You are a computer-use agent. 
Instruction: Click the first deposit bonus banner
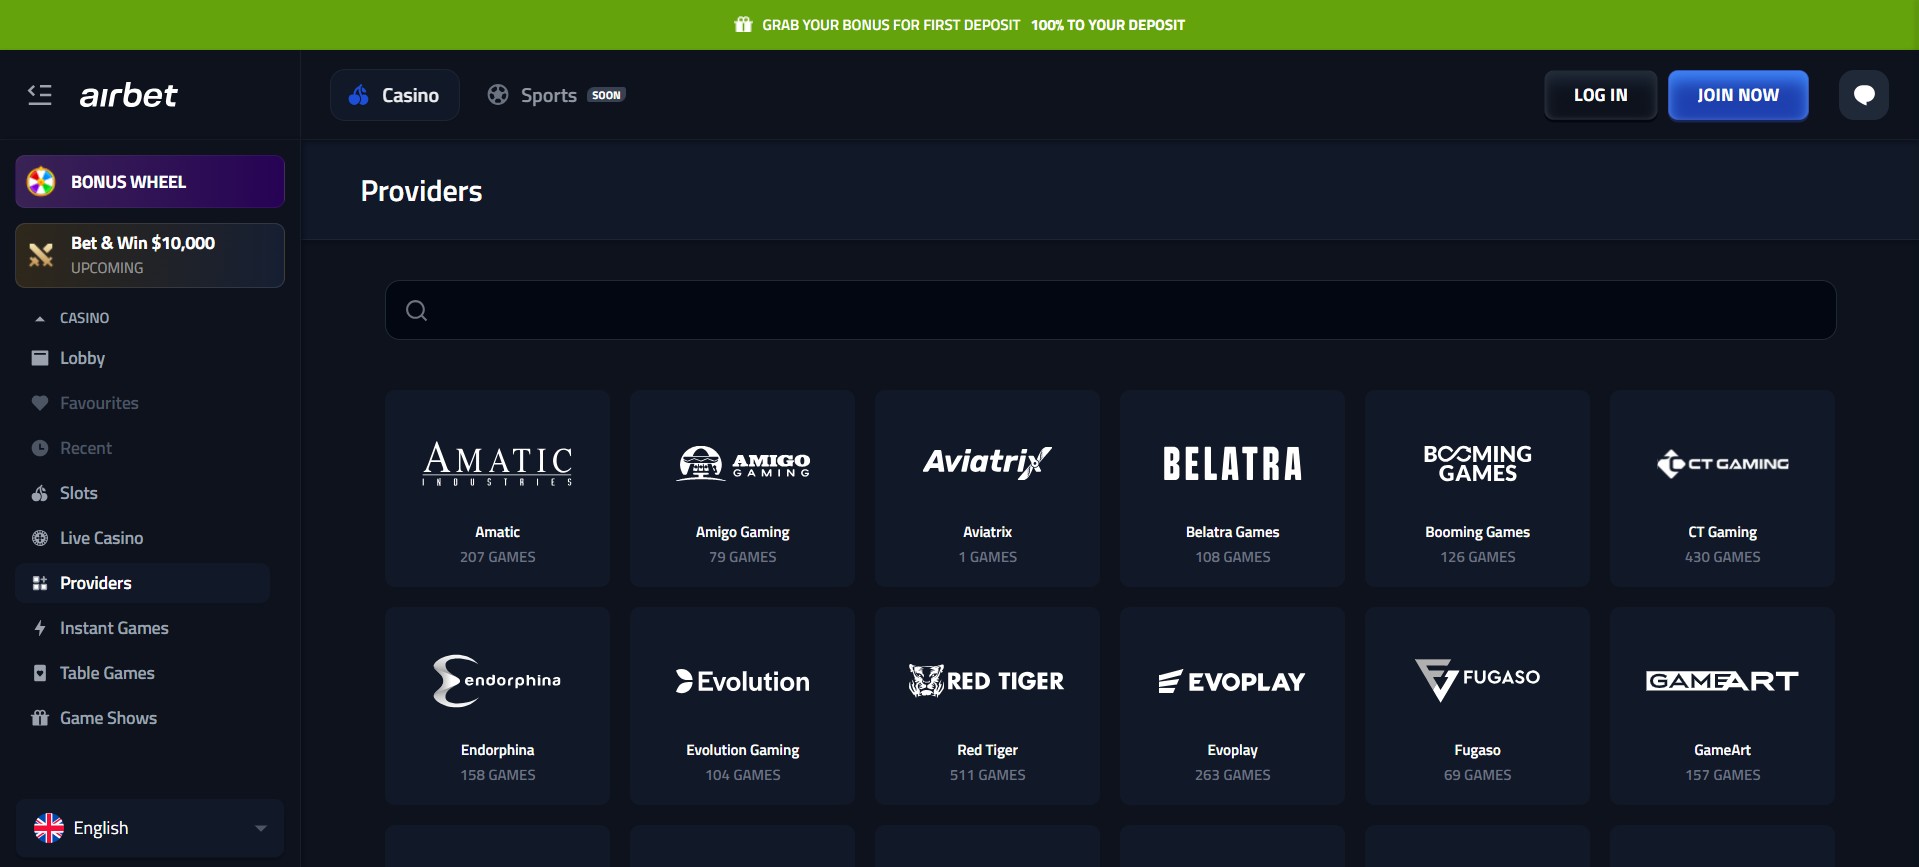(959, 25)
